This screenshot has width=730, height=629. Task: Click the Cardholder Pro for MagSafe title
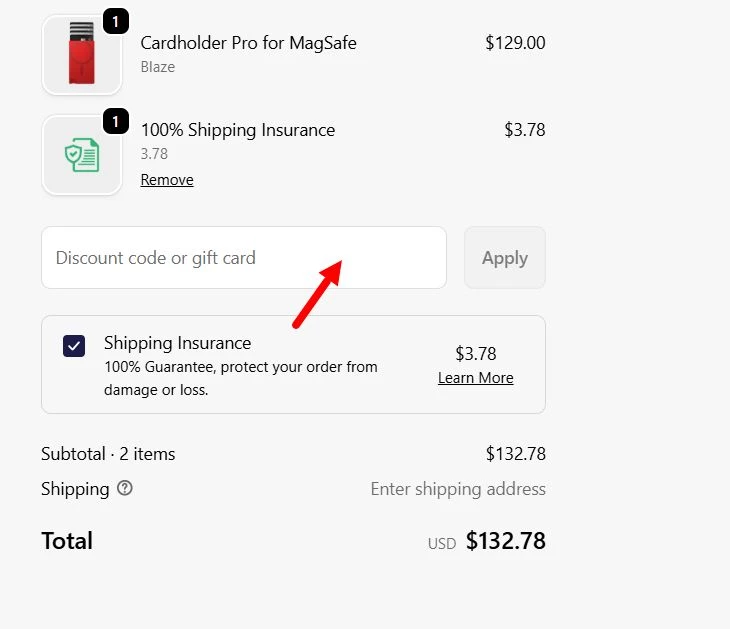point(248,43)
